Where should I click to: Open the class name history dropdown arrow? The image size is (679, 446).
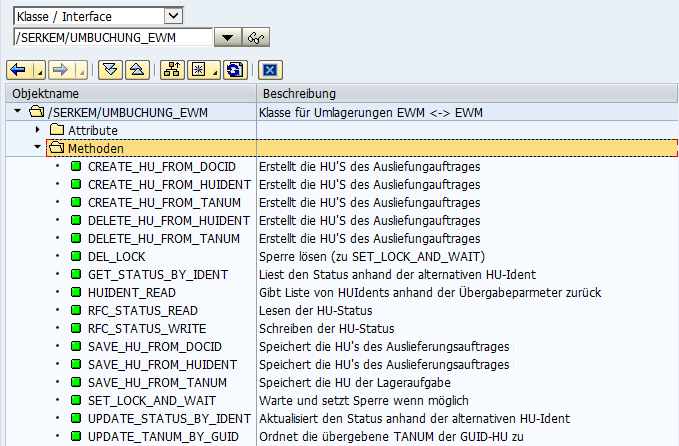tap(227, 38)
